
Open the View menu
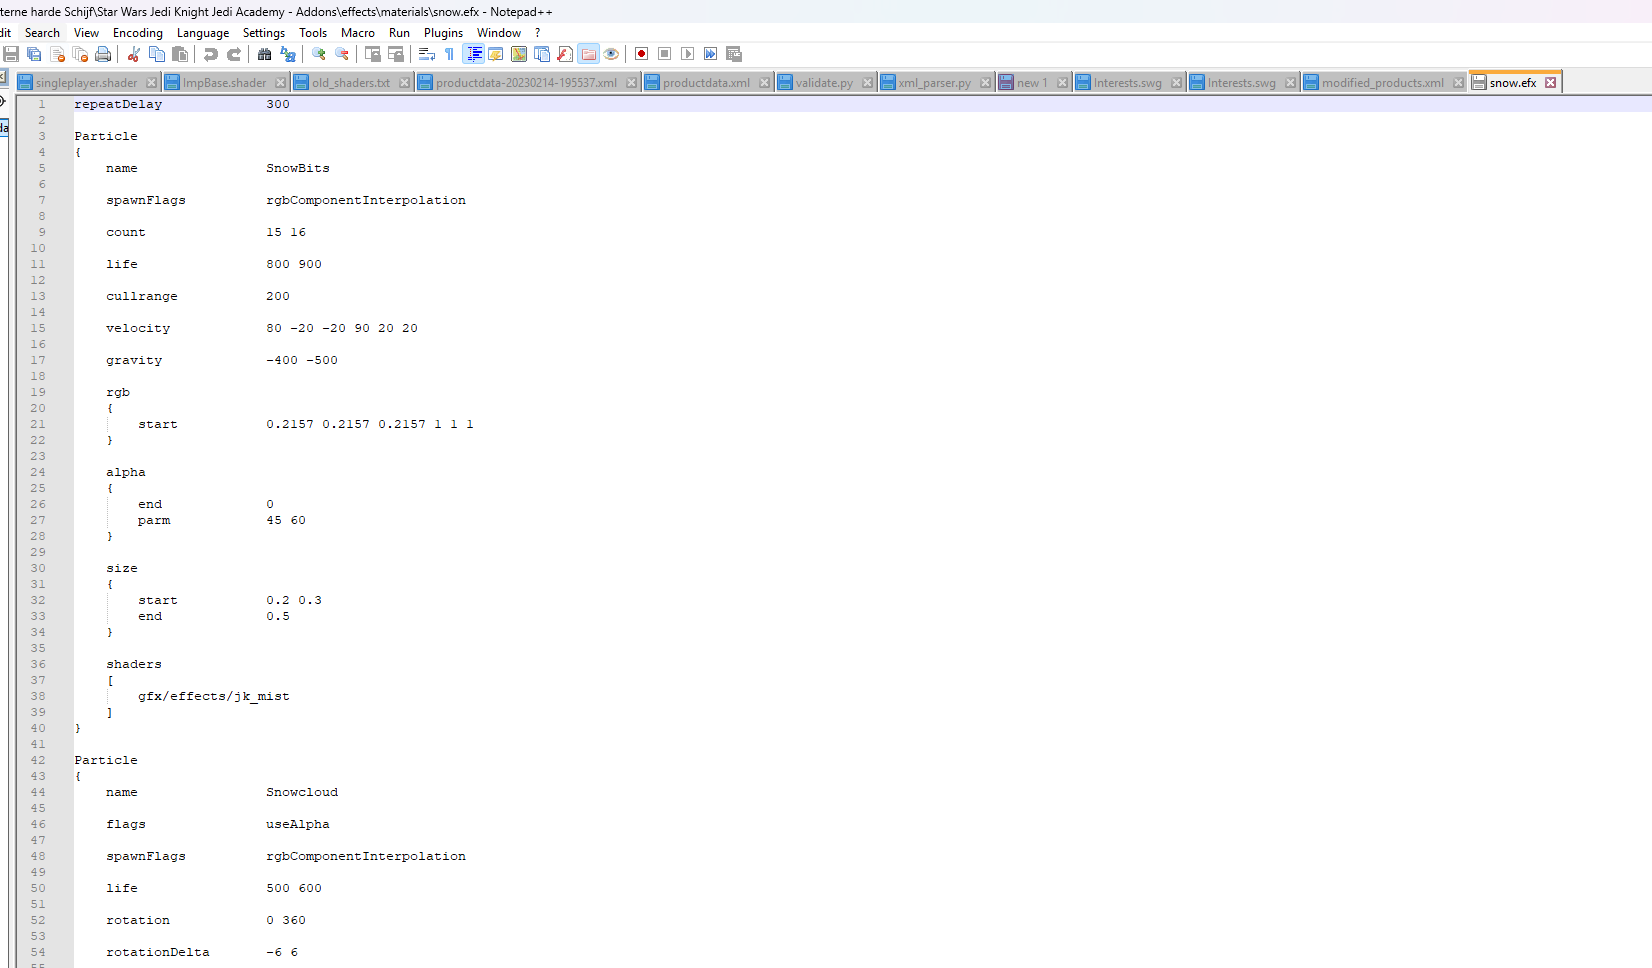coord(86,33)
